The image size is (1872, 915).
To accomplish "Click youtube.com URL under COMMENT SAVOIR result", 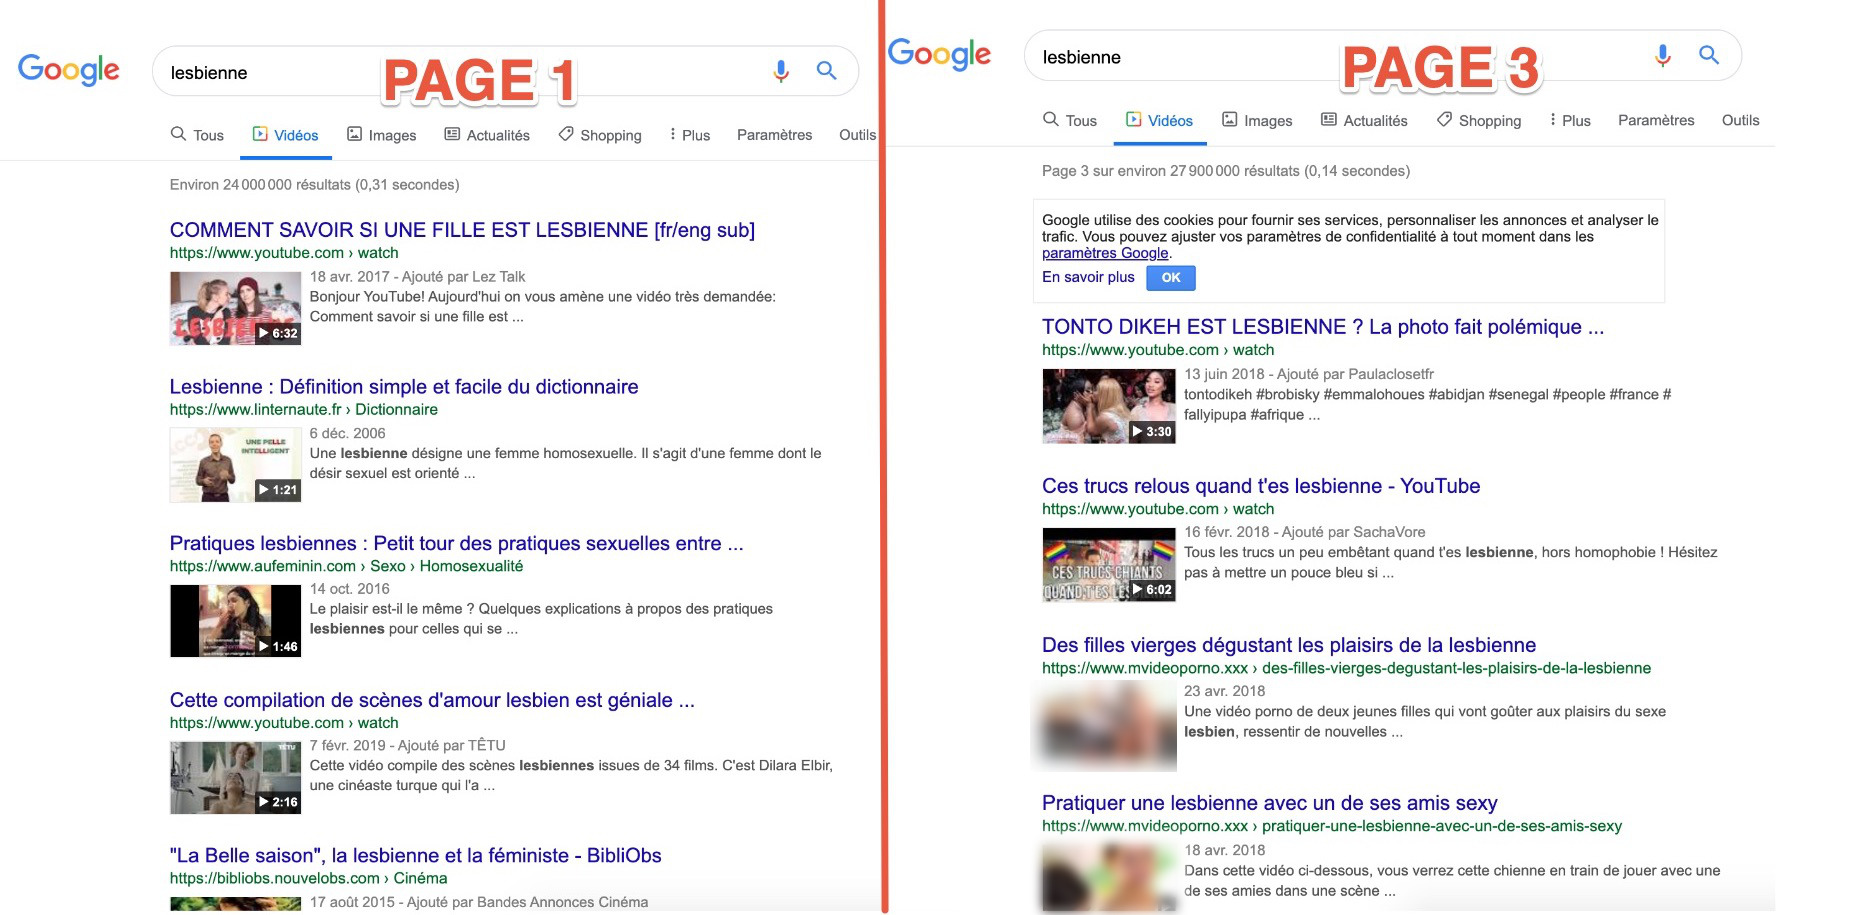I will point(284,253).
